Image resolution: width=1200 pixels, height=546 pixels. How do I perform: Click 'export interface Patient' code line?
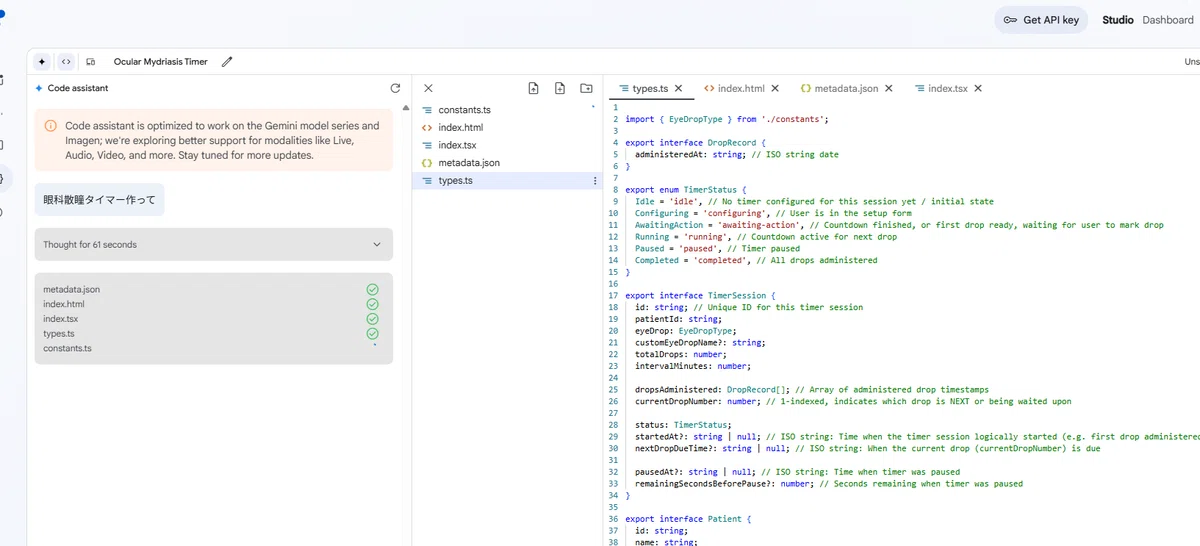click(x=688, y=519)
